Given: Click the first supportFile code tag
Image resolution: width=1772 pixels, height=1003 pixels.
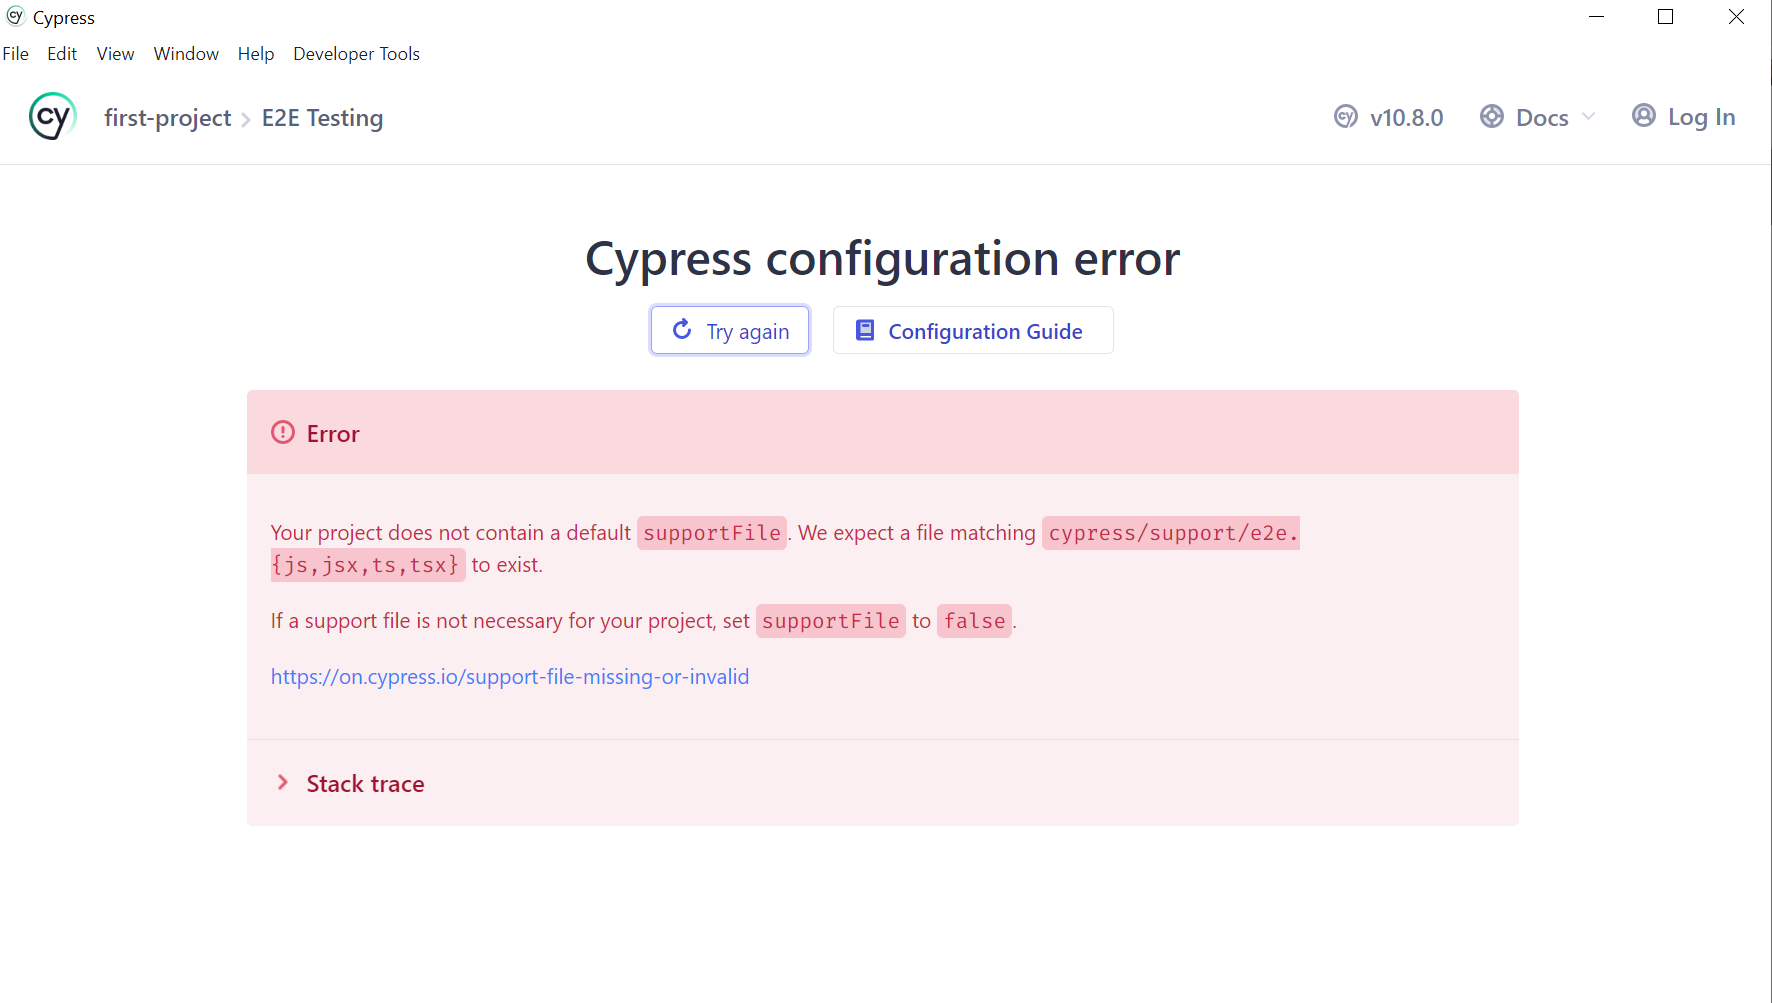Looking at the screenshot, I should 712,533.
